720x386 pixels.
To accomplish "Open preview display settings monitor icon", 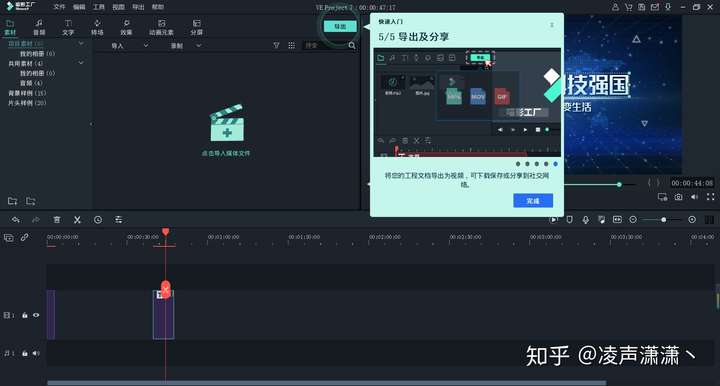I will pos(662,197).
